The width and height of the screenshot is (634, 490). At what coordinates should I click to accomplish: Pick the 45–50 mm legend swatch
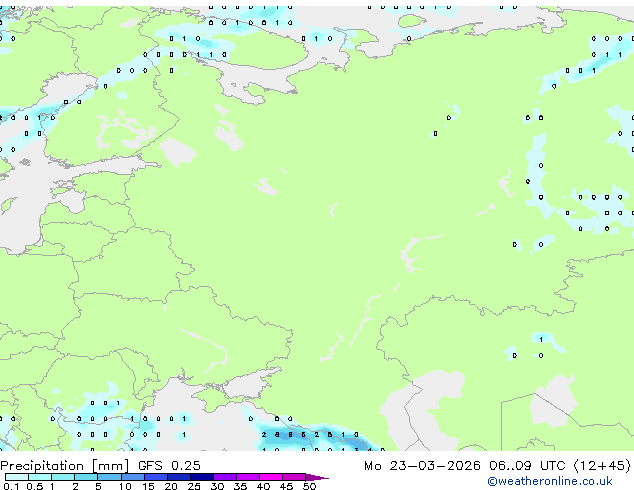tap(294, 477)
